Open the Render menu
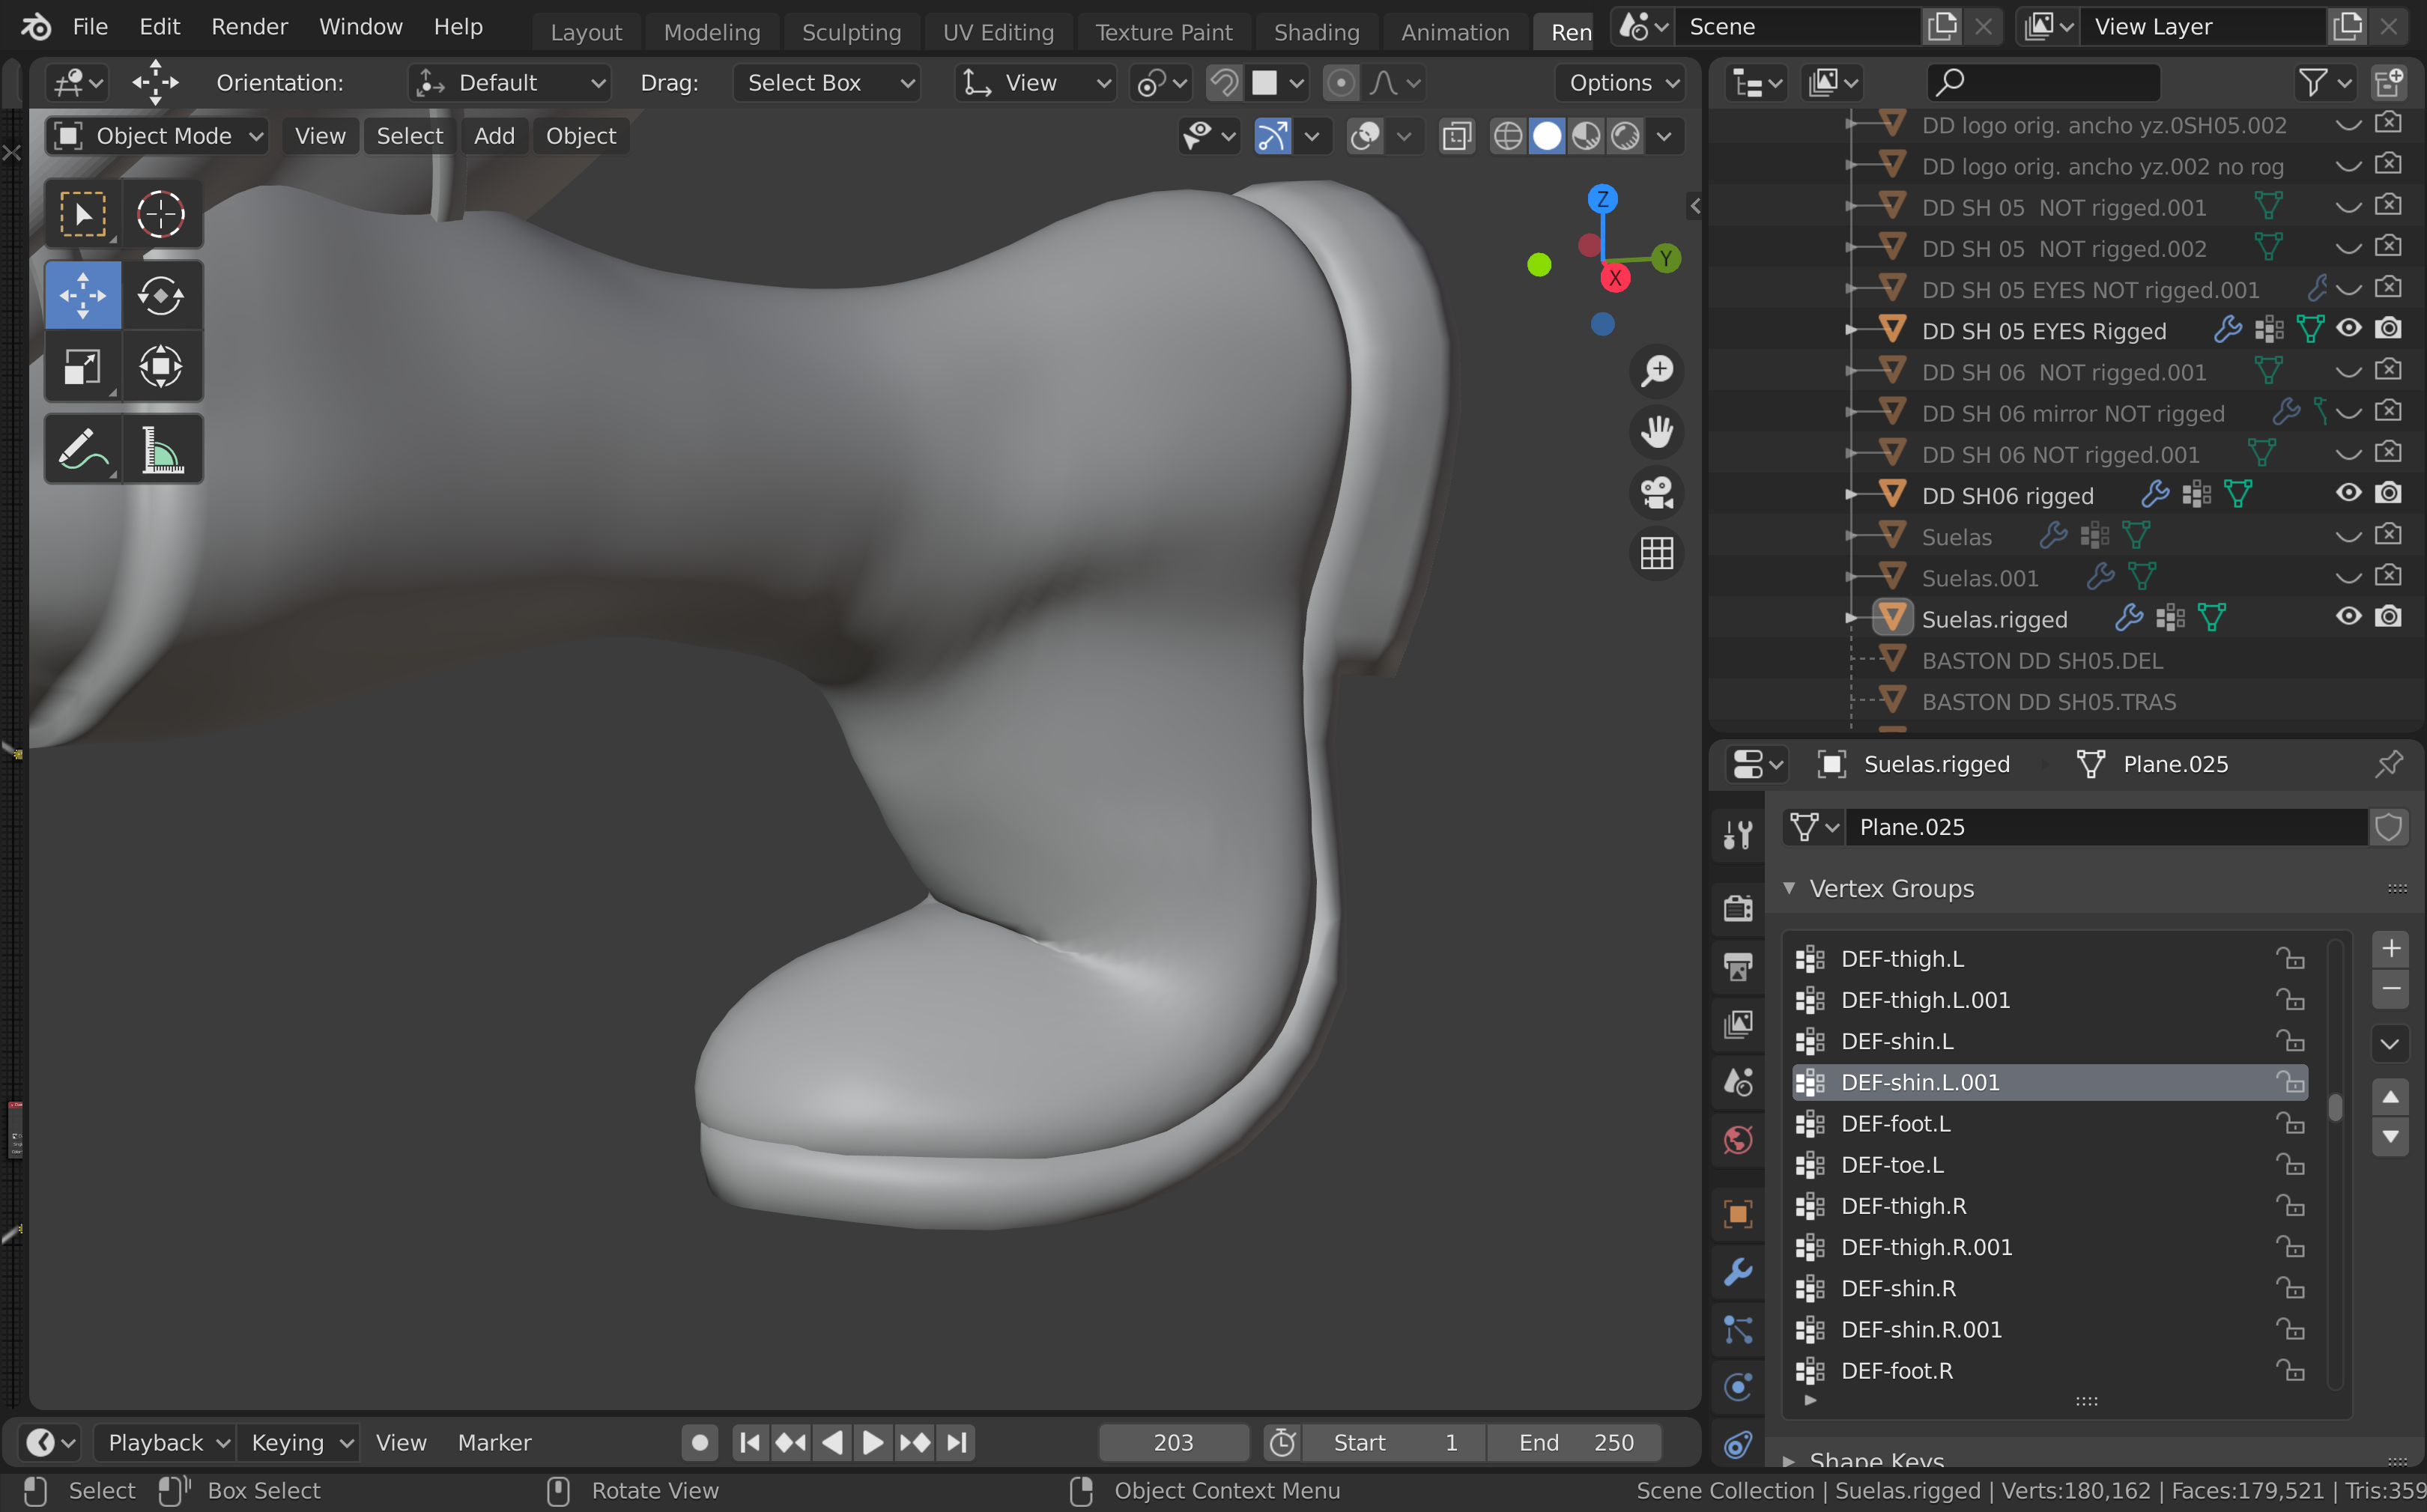This screenshot has height=1512, width=2427. pyautogui.click(x=249, y=27)
